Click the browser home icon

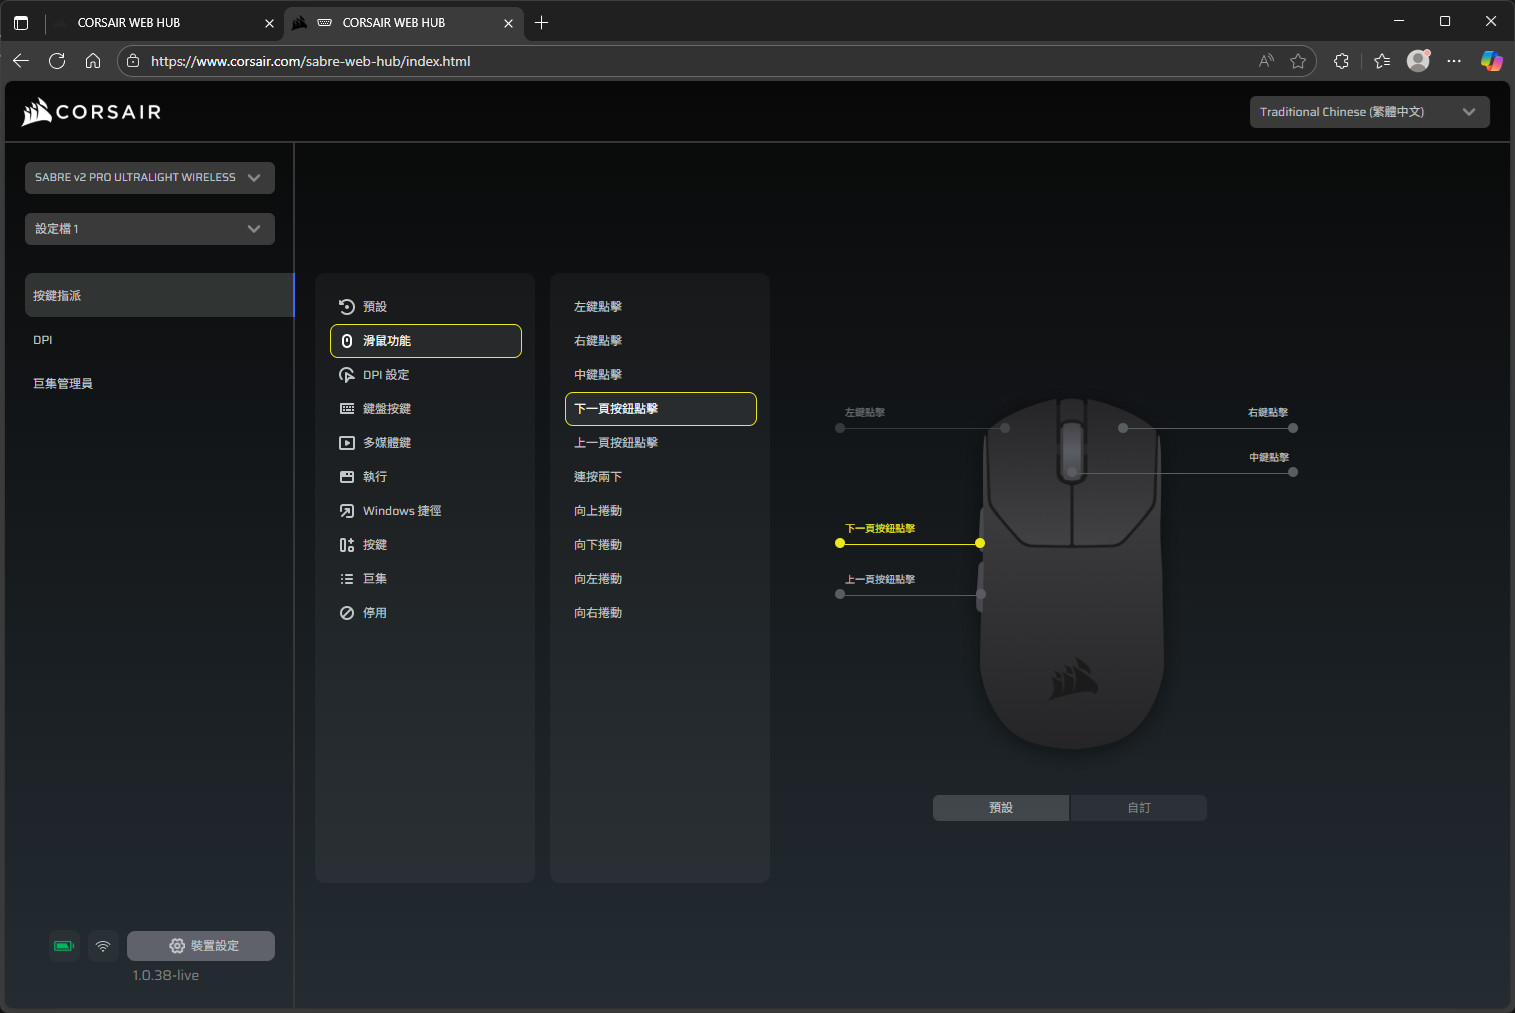pyautogui.click(x=93, y=61)
